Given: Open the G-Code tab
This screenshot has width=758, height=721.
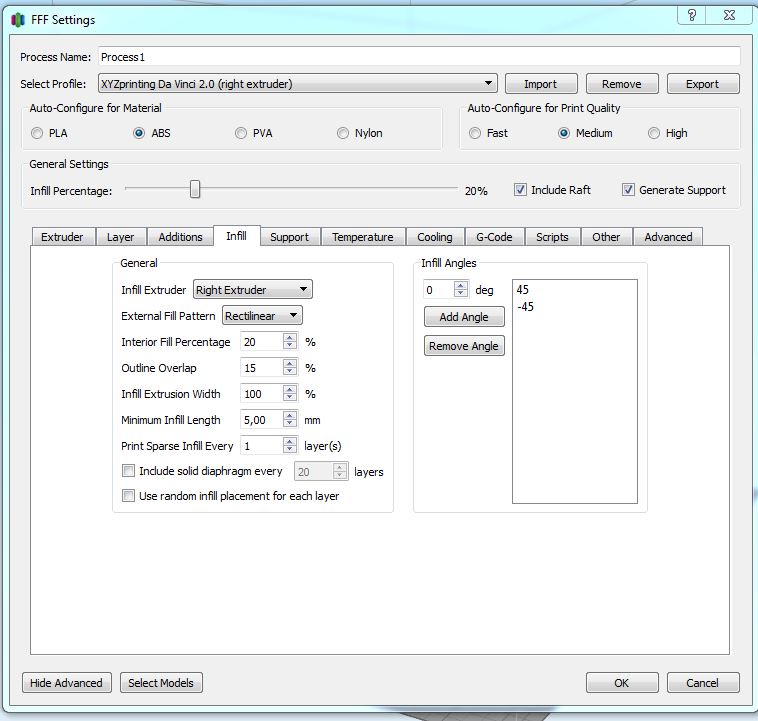Looking at the screenshot, I should click(493, 237).
